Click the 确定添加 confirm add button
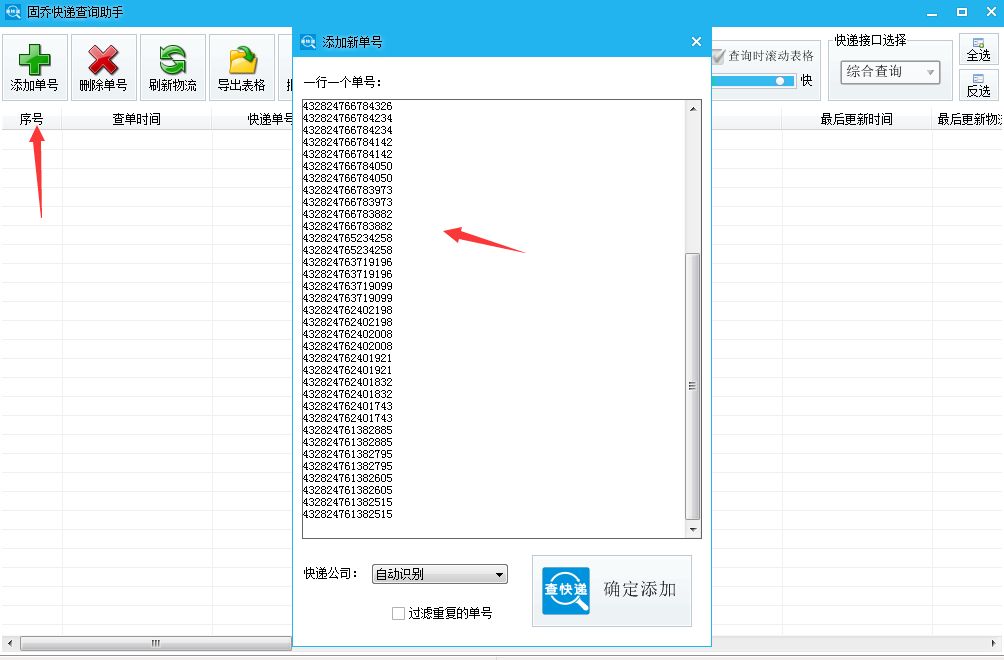Image resolution: width=1004 pixels, height=660 pixels. (640, 590)
